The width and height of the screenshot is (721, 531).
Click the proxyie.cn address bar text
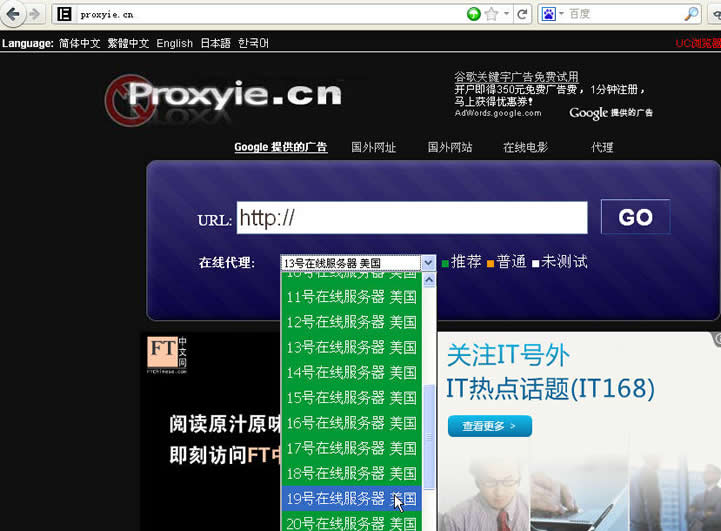point(107,15)
